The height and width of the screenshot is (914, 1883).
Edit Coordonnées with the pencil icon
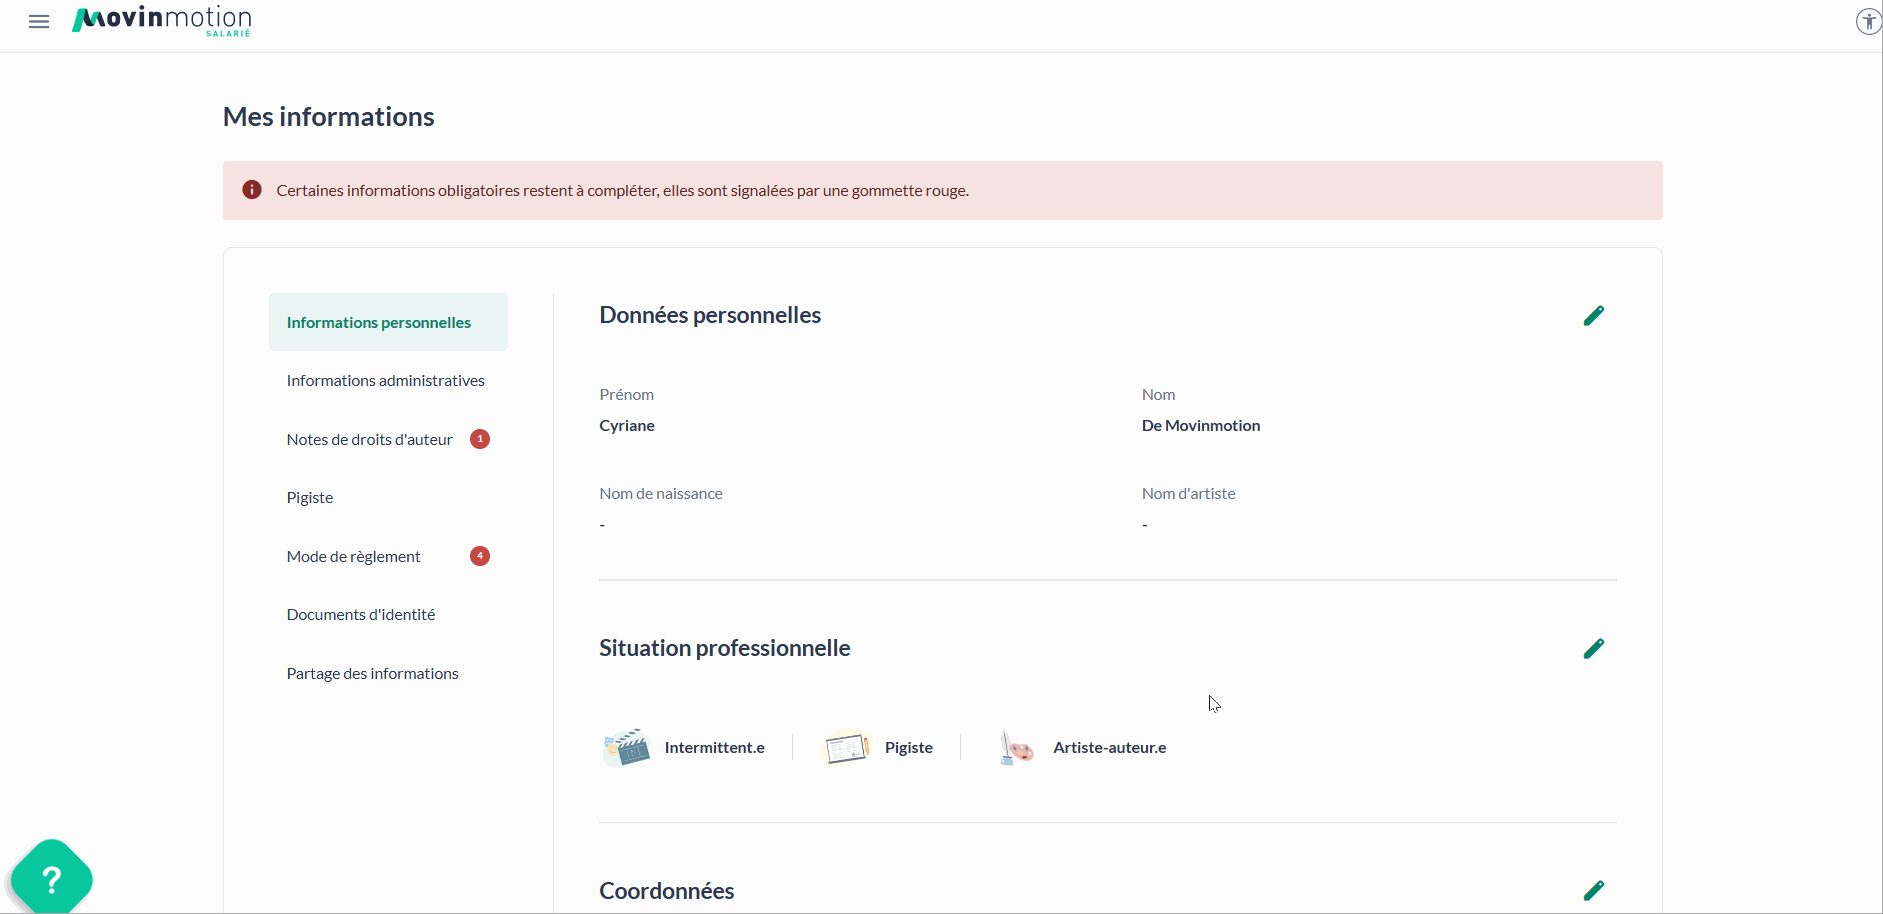1593,891
